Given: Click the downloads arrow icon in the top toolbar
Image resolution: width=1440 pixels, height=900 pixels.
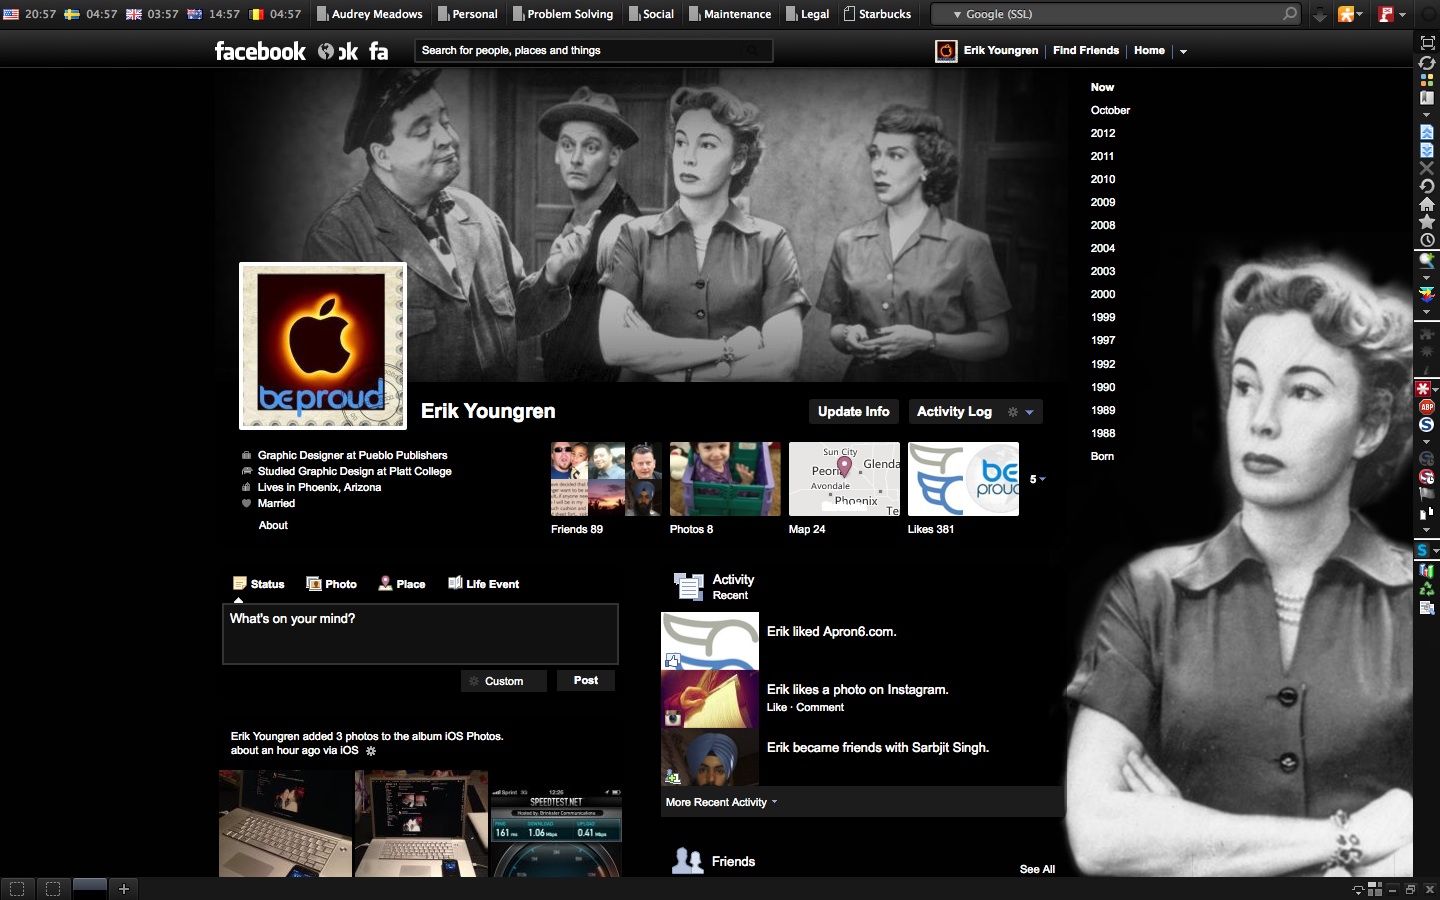Looking at the screenshot, I should coord(1320,14).
